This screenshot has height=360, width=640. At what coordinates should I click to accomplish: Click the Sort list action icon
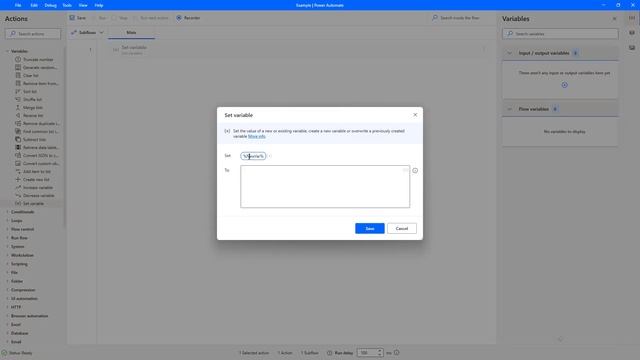point(18,91)
